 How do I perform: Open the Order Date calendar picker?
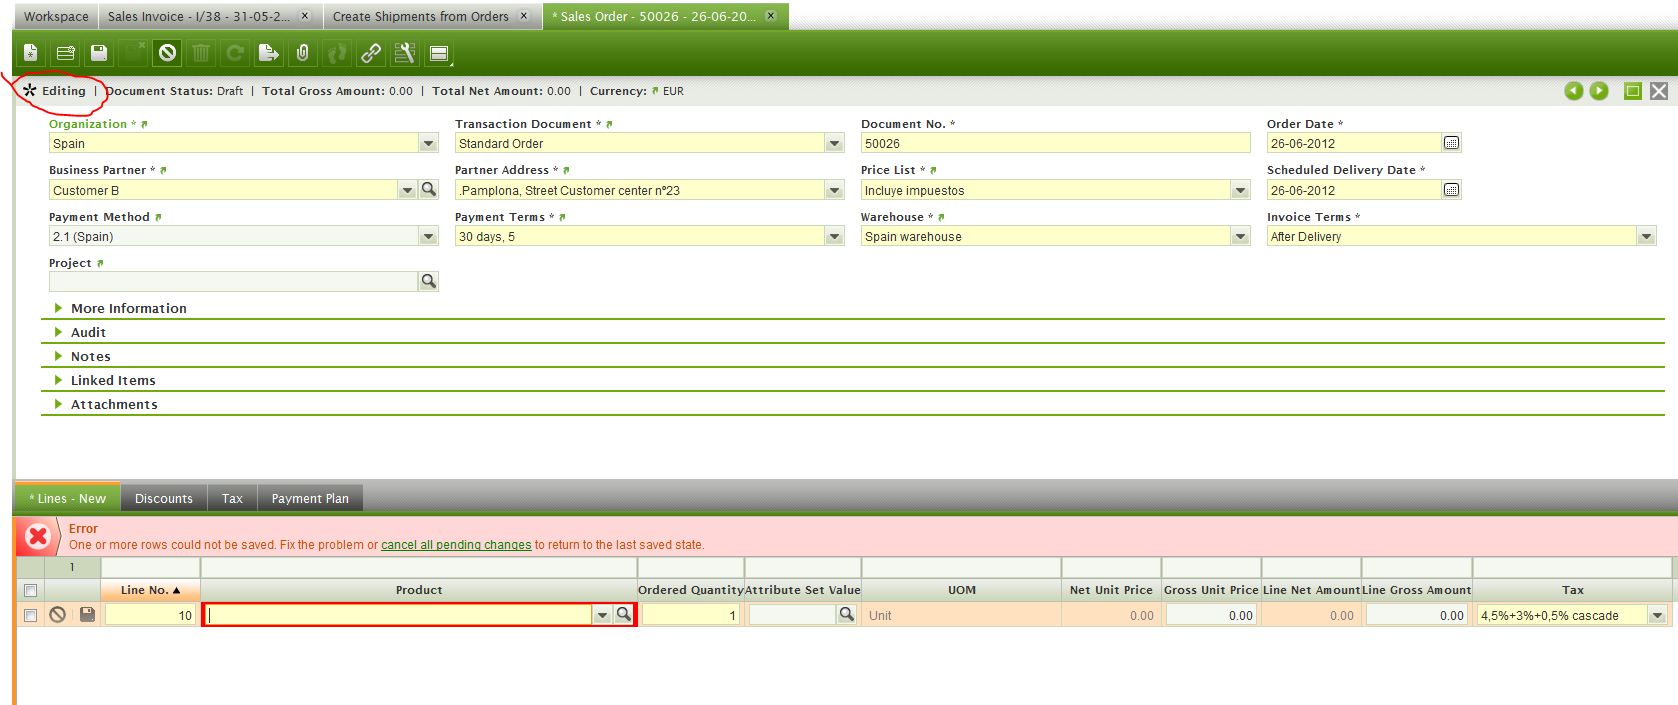click(x=1451, y=143)
